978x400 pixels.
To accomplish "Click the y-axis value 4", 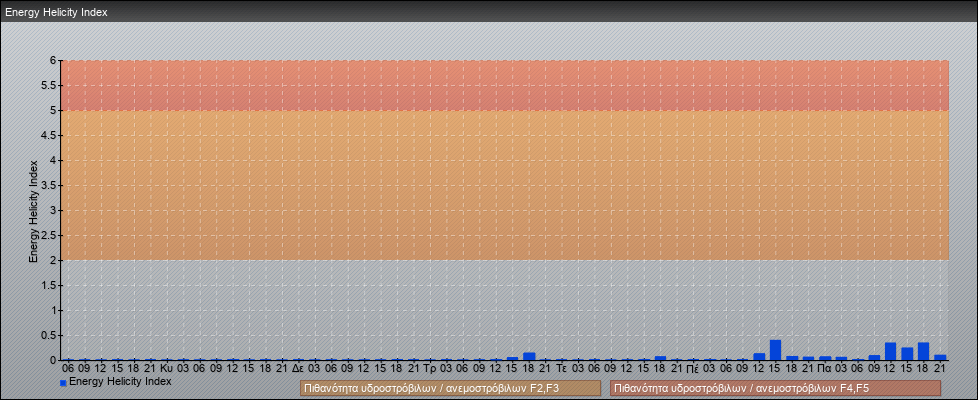I will click(54, 160).
